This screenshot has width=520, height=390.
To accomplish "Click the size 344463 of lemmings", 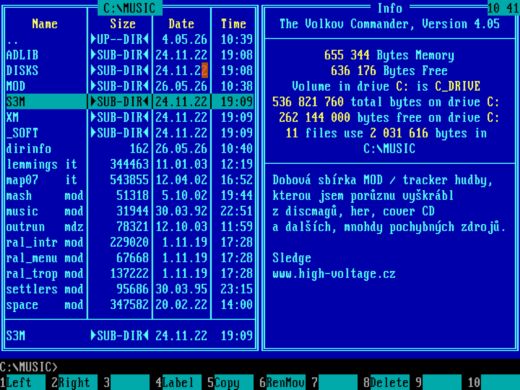I will coord(129,164).
